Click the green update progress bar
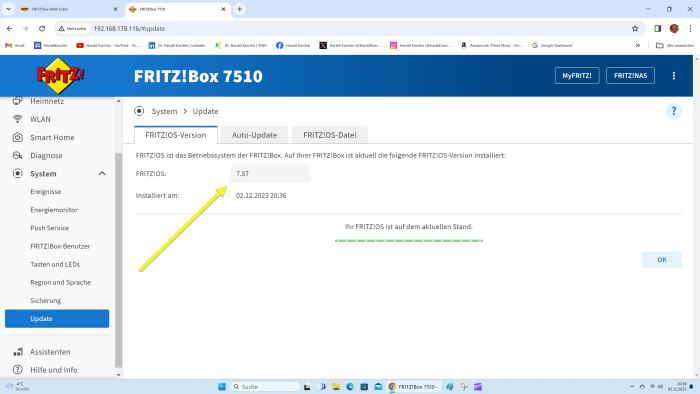700x394 pixels. (409, 241)
